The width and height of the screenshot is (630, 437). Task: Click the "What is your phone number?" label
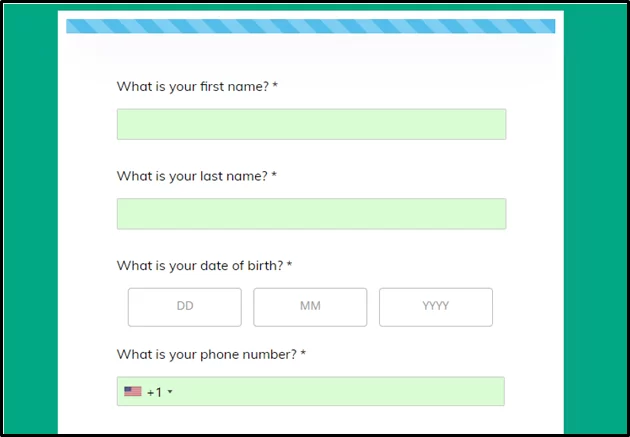tap(206, 354)
